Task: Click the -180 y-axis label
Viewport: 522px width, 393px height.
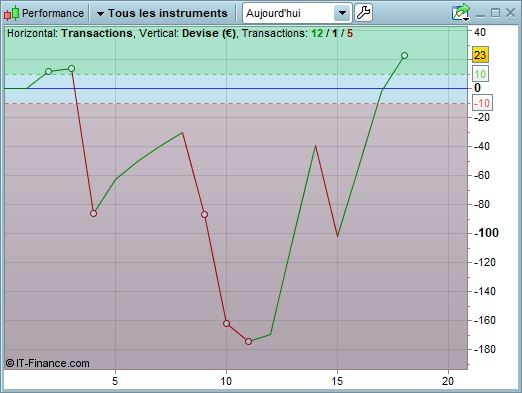Action: pyautogui.click(x=484, y=349)
